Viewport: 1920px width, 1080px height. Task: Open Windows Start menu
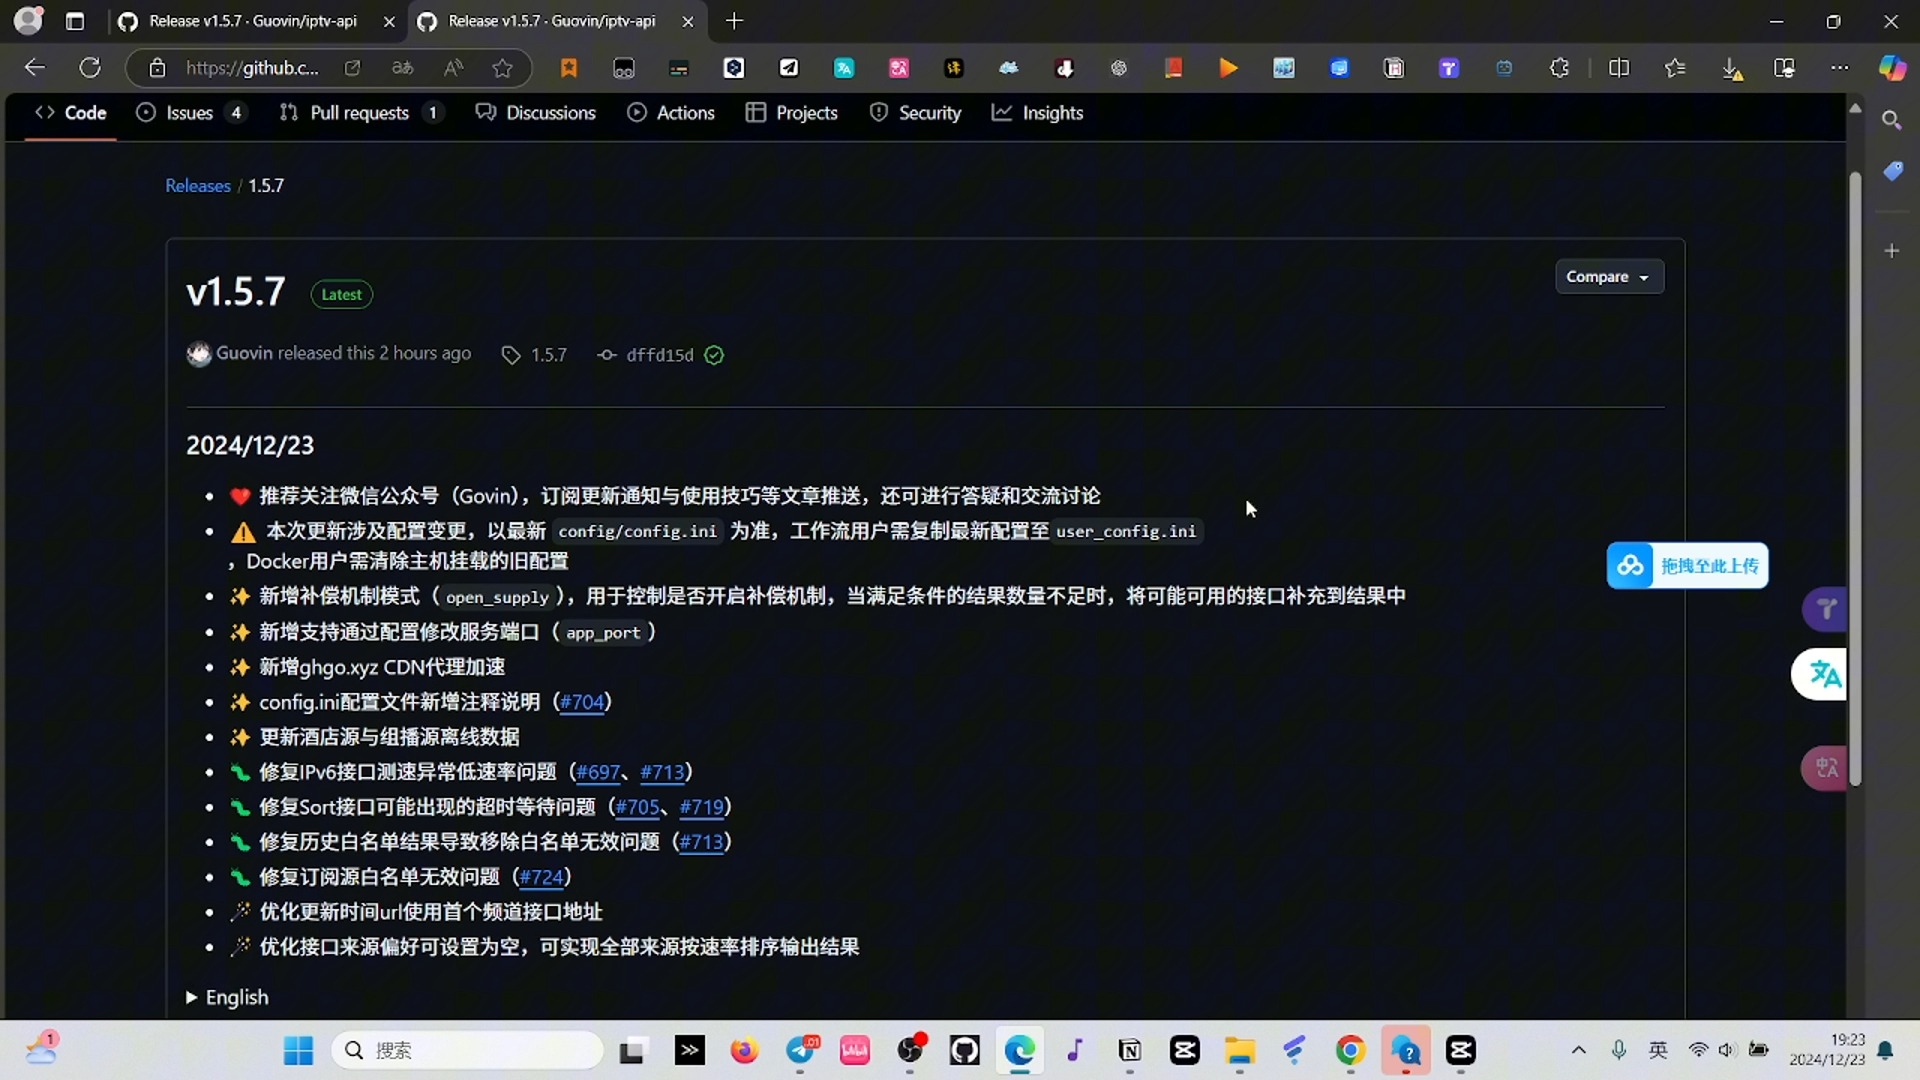click(298, 1050)
